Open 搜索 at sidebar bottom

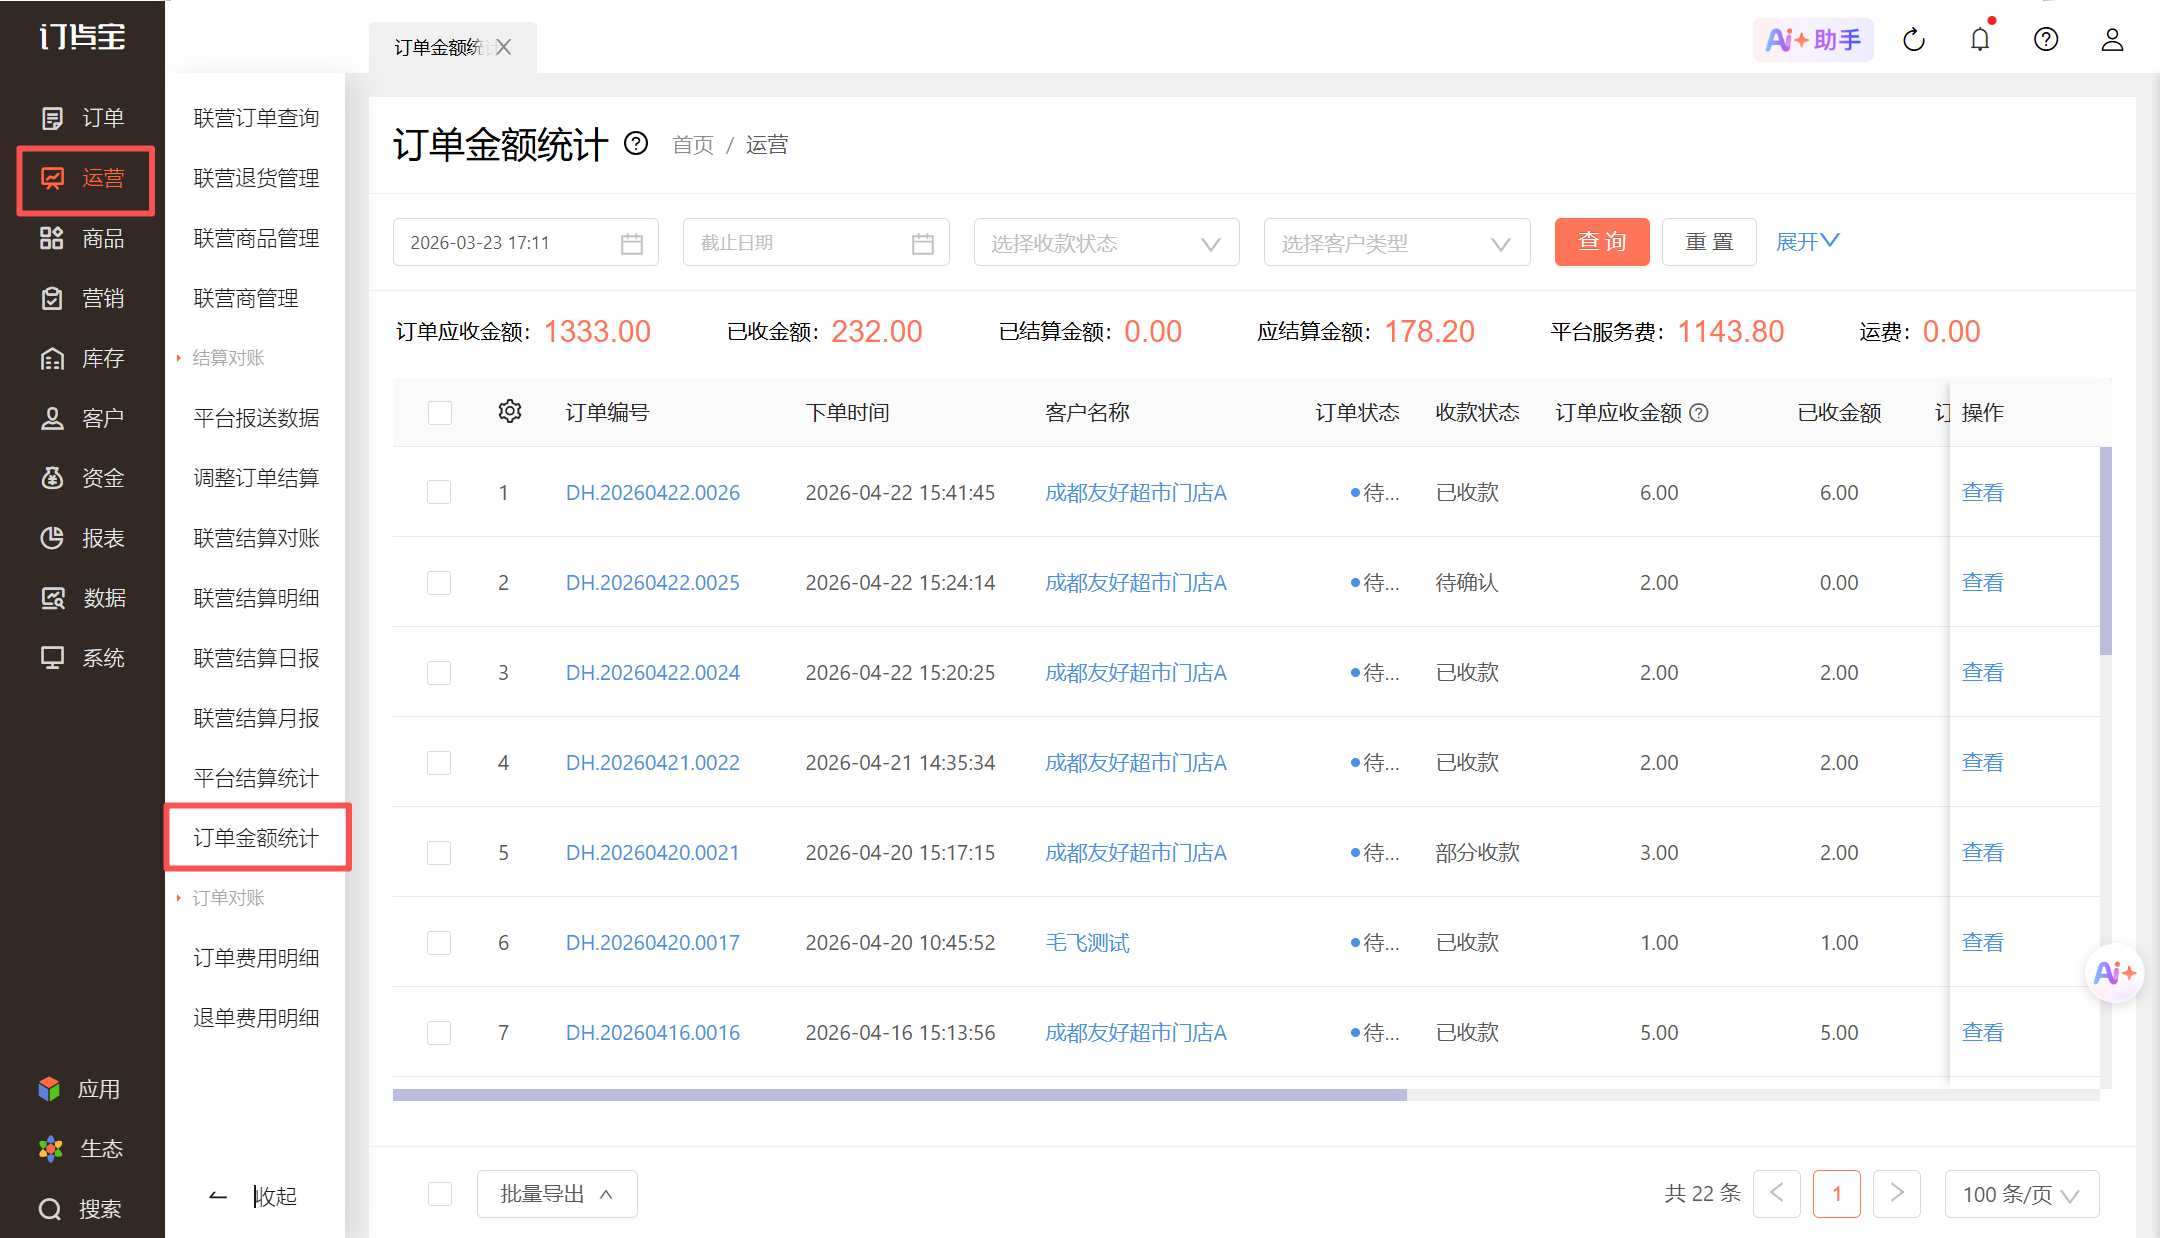click(81, 1209)
